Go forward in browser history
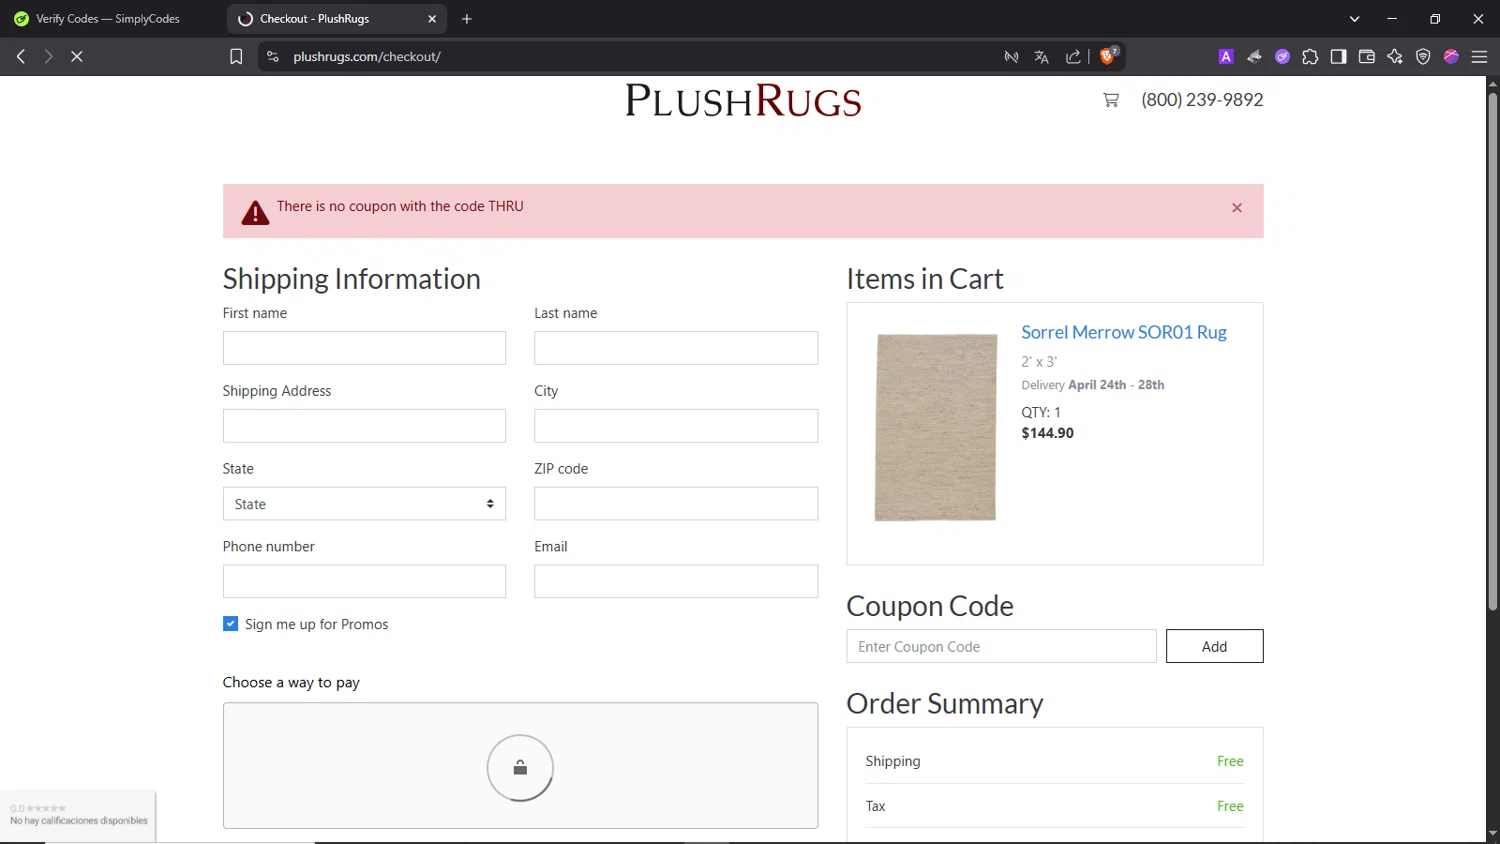 point(48,57)
